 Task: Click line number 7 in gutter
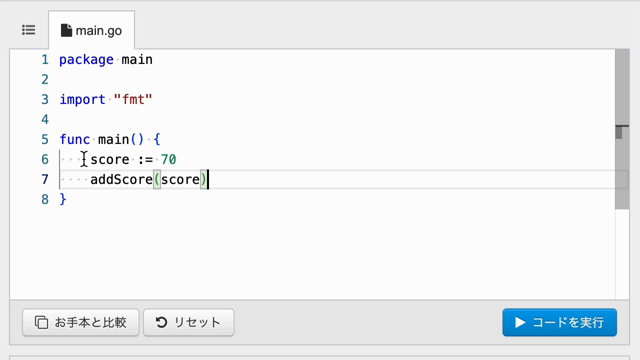click(x=45, y=180)
